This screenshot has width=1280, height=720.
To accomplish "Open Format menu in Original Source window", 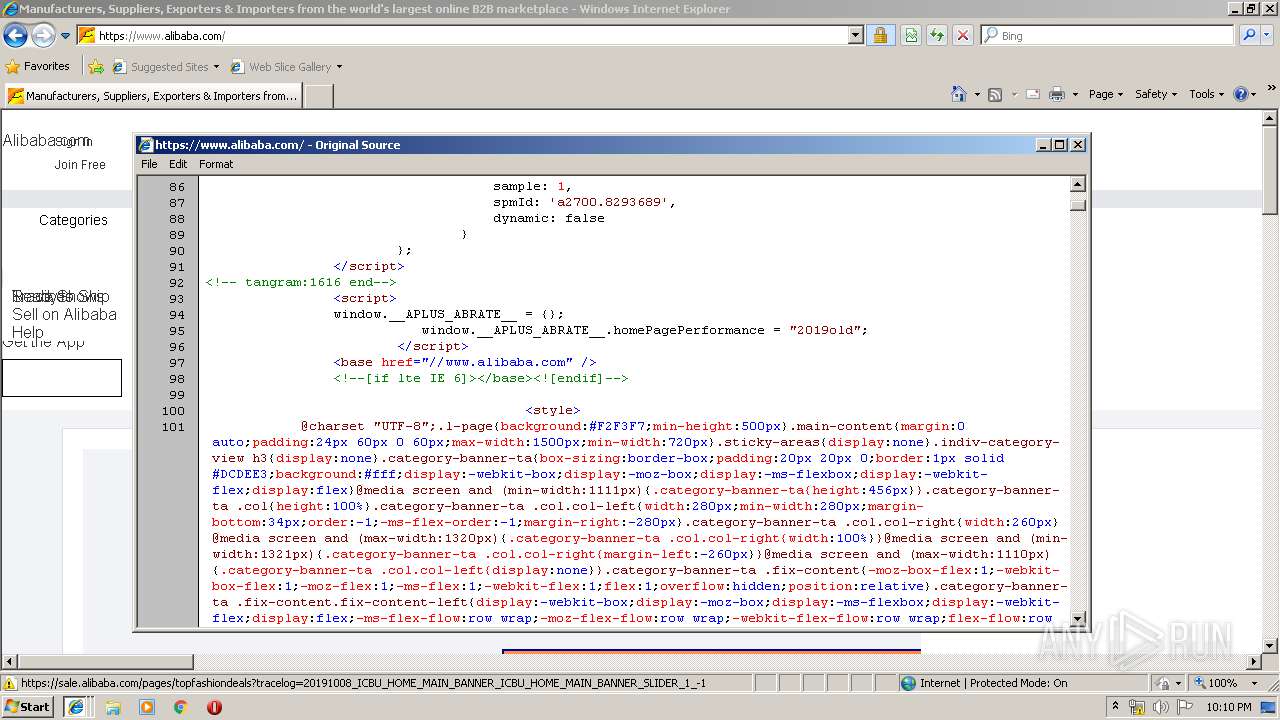I will 216,164.
